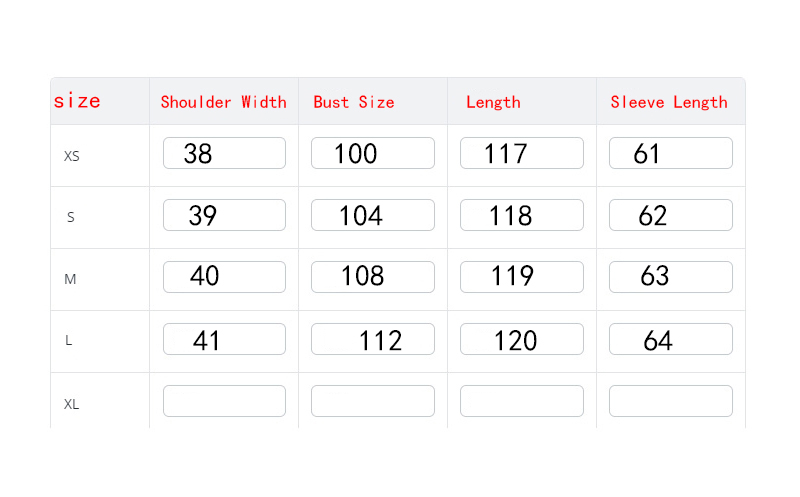Click the XS Length field showing 117

coord(522,153)
